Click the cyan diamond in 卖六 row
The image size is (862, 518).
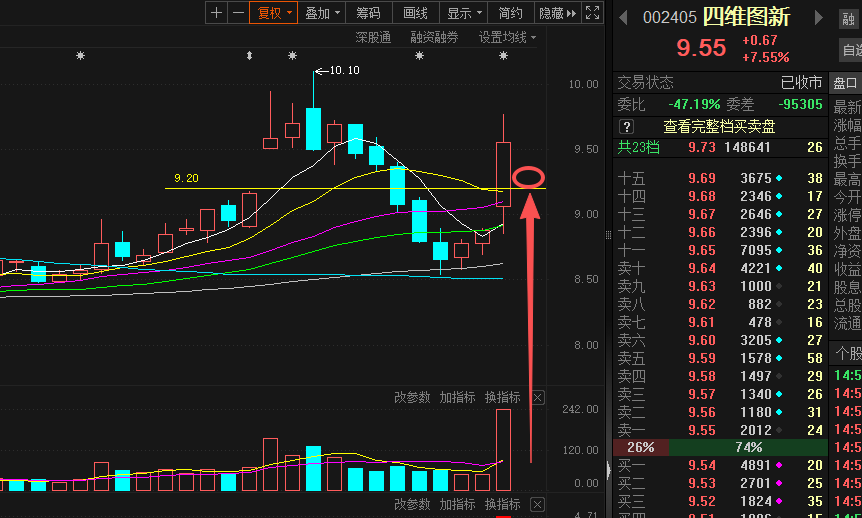(779, 340)
